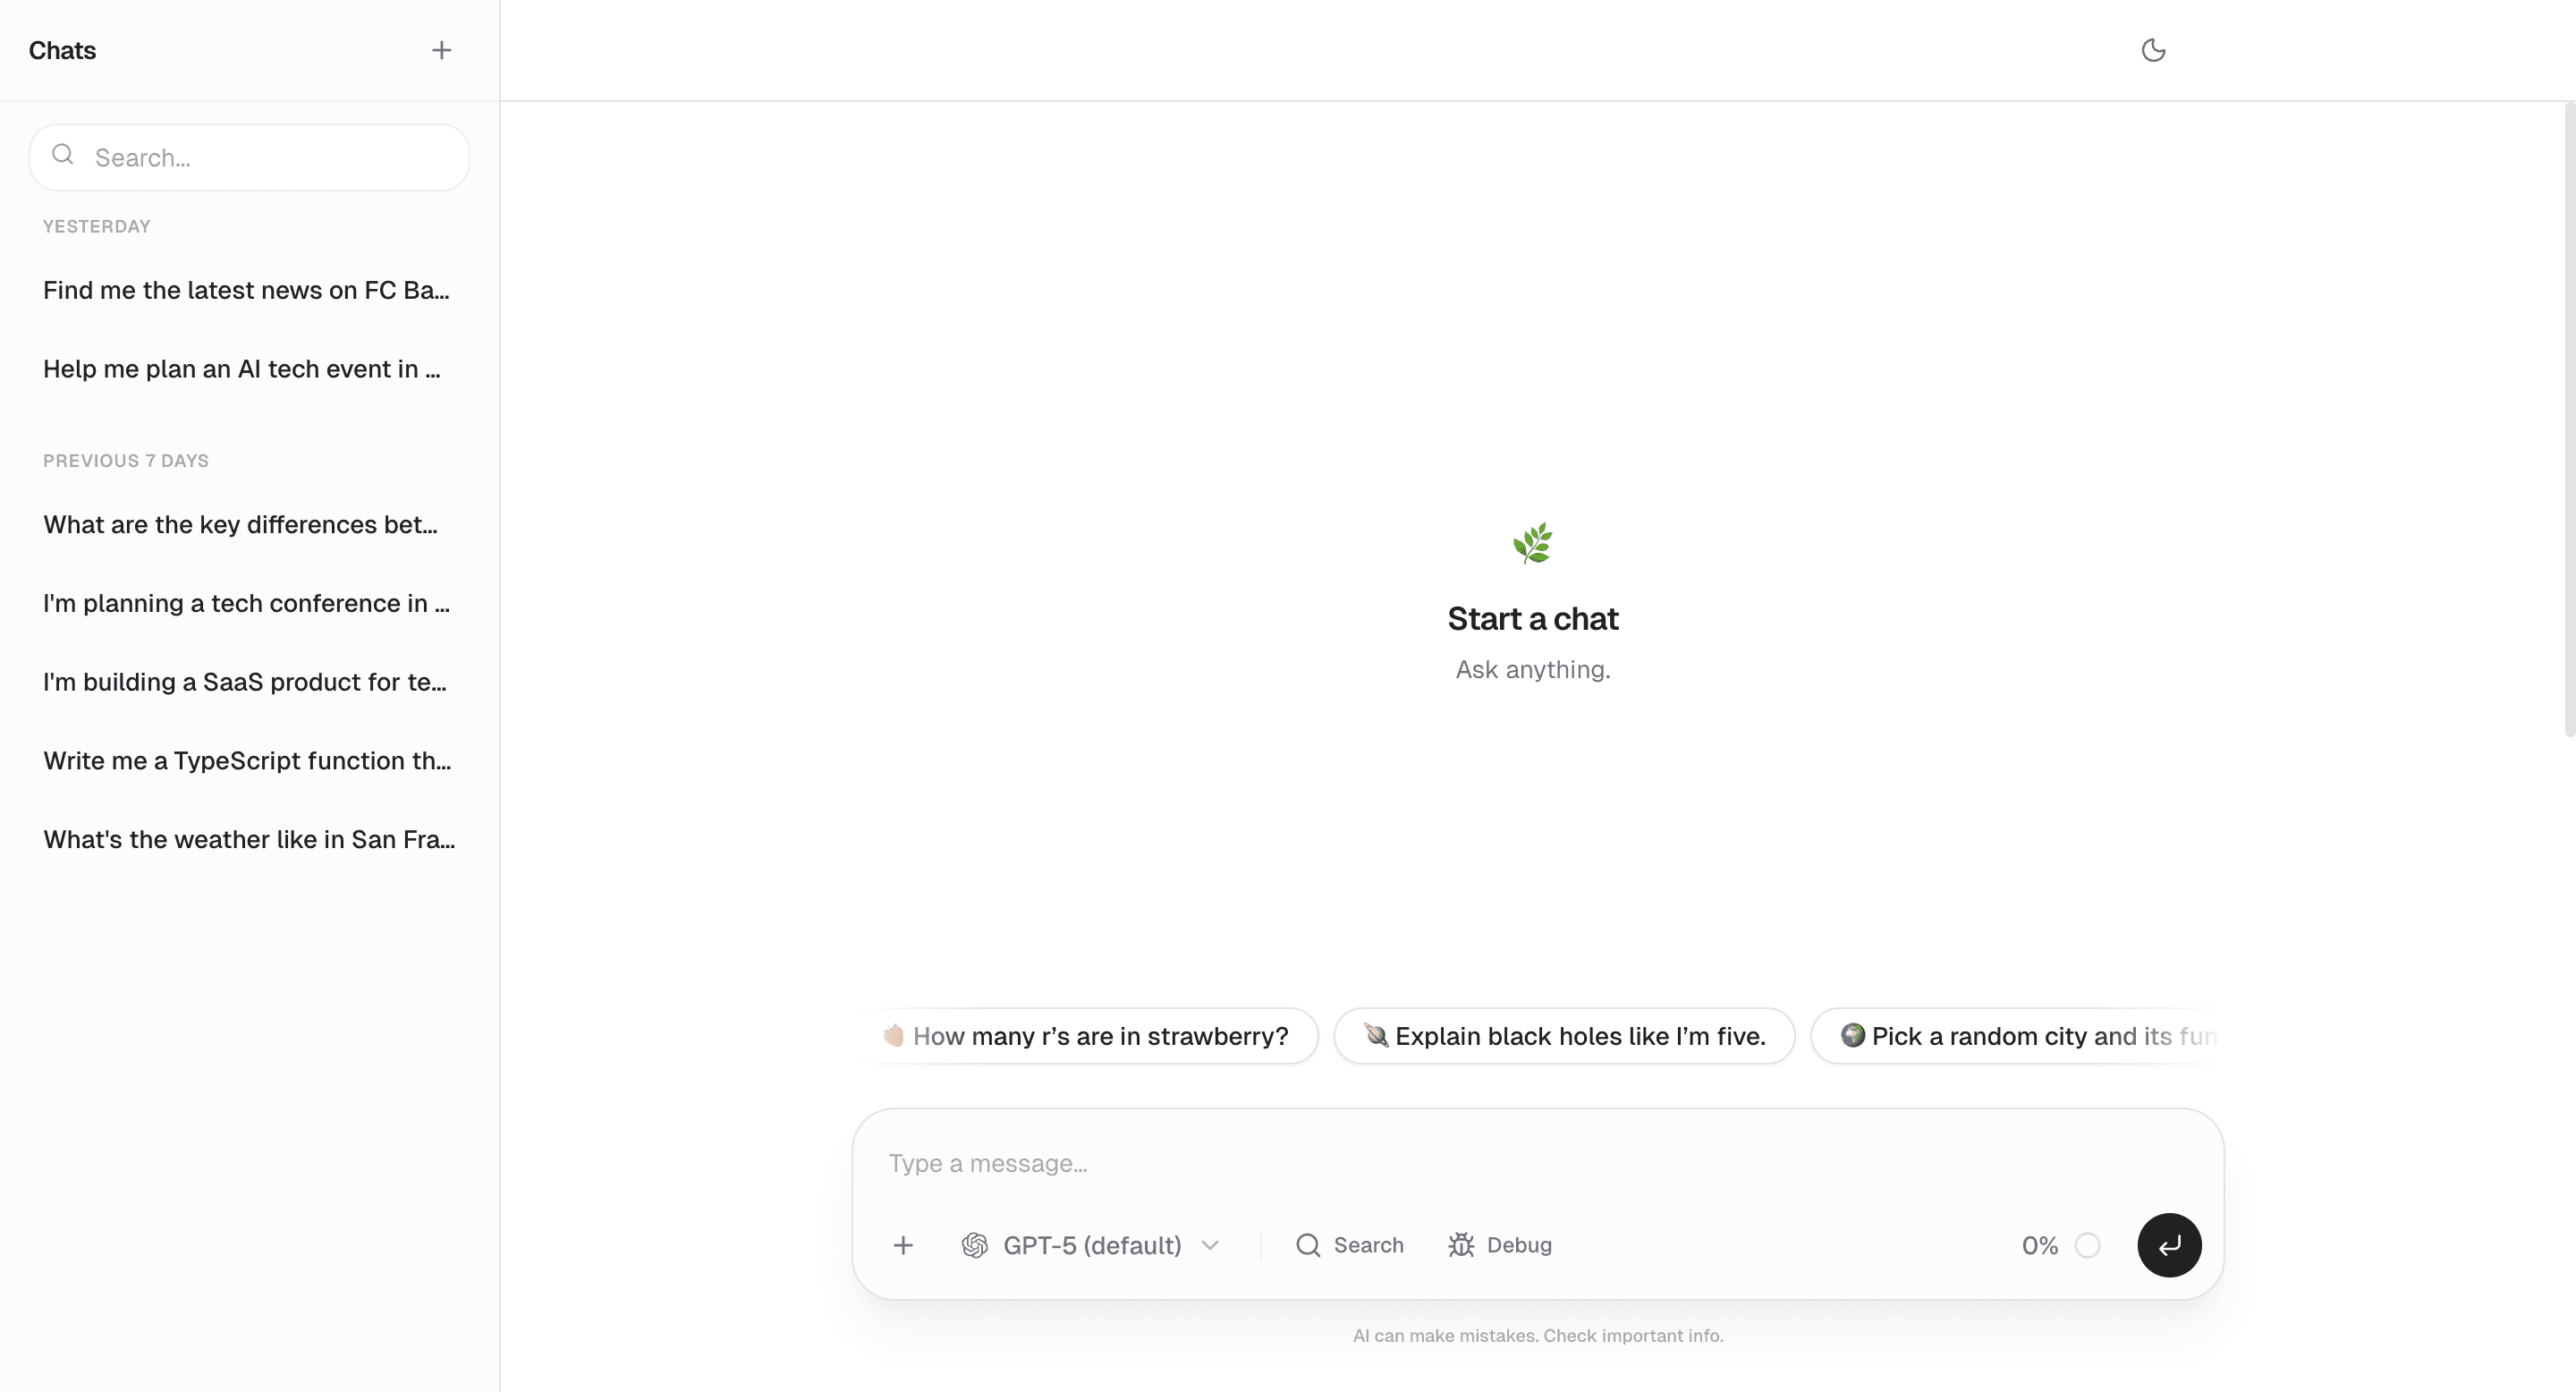Click the strawberry suggestion chip
This screenshot has height=1392, width=2576.
(1089, 1036)
